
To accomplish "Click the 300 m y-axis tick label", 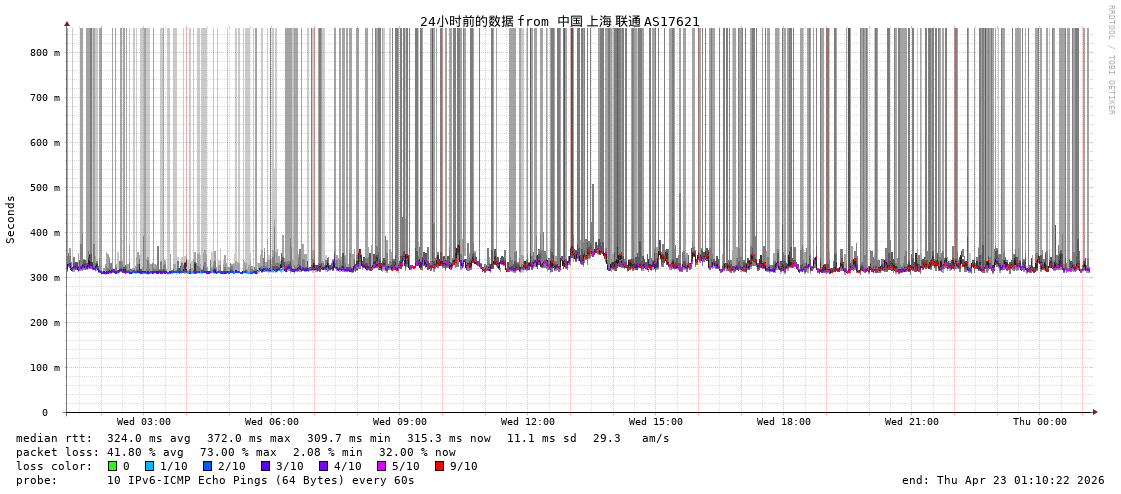I will point(45,278).
